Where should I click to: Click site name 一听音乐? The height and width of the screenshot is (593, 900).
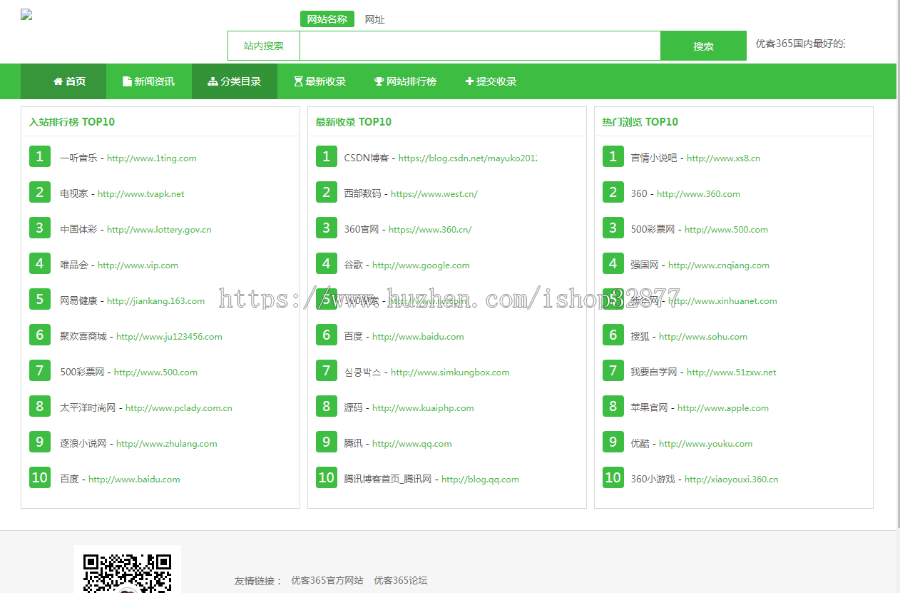[79, 158]
